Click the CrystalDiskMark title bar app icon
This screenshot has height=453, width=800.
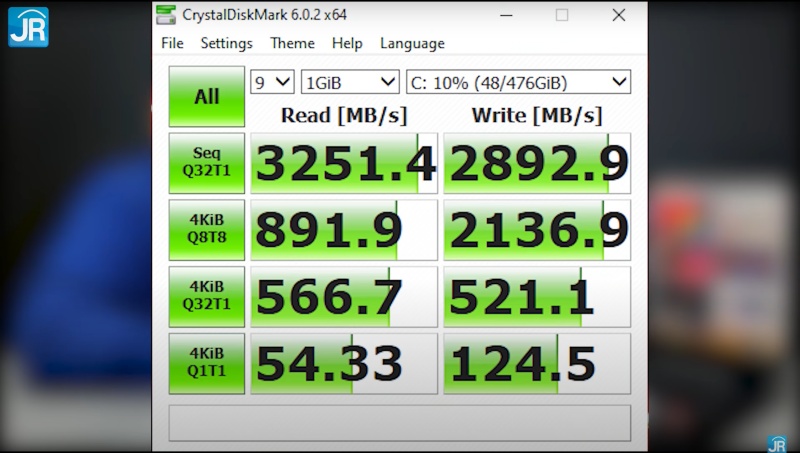(166, 15)
